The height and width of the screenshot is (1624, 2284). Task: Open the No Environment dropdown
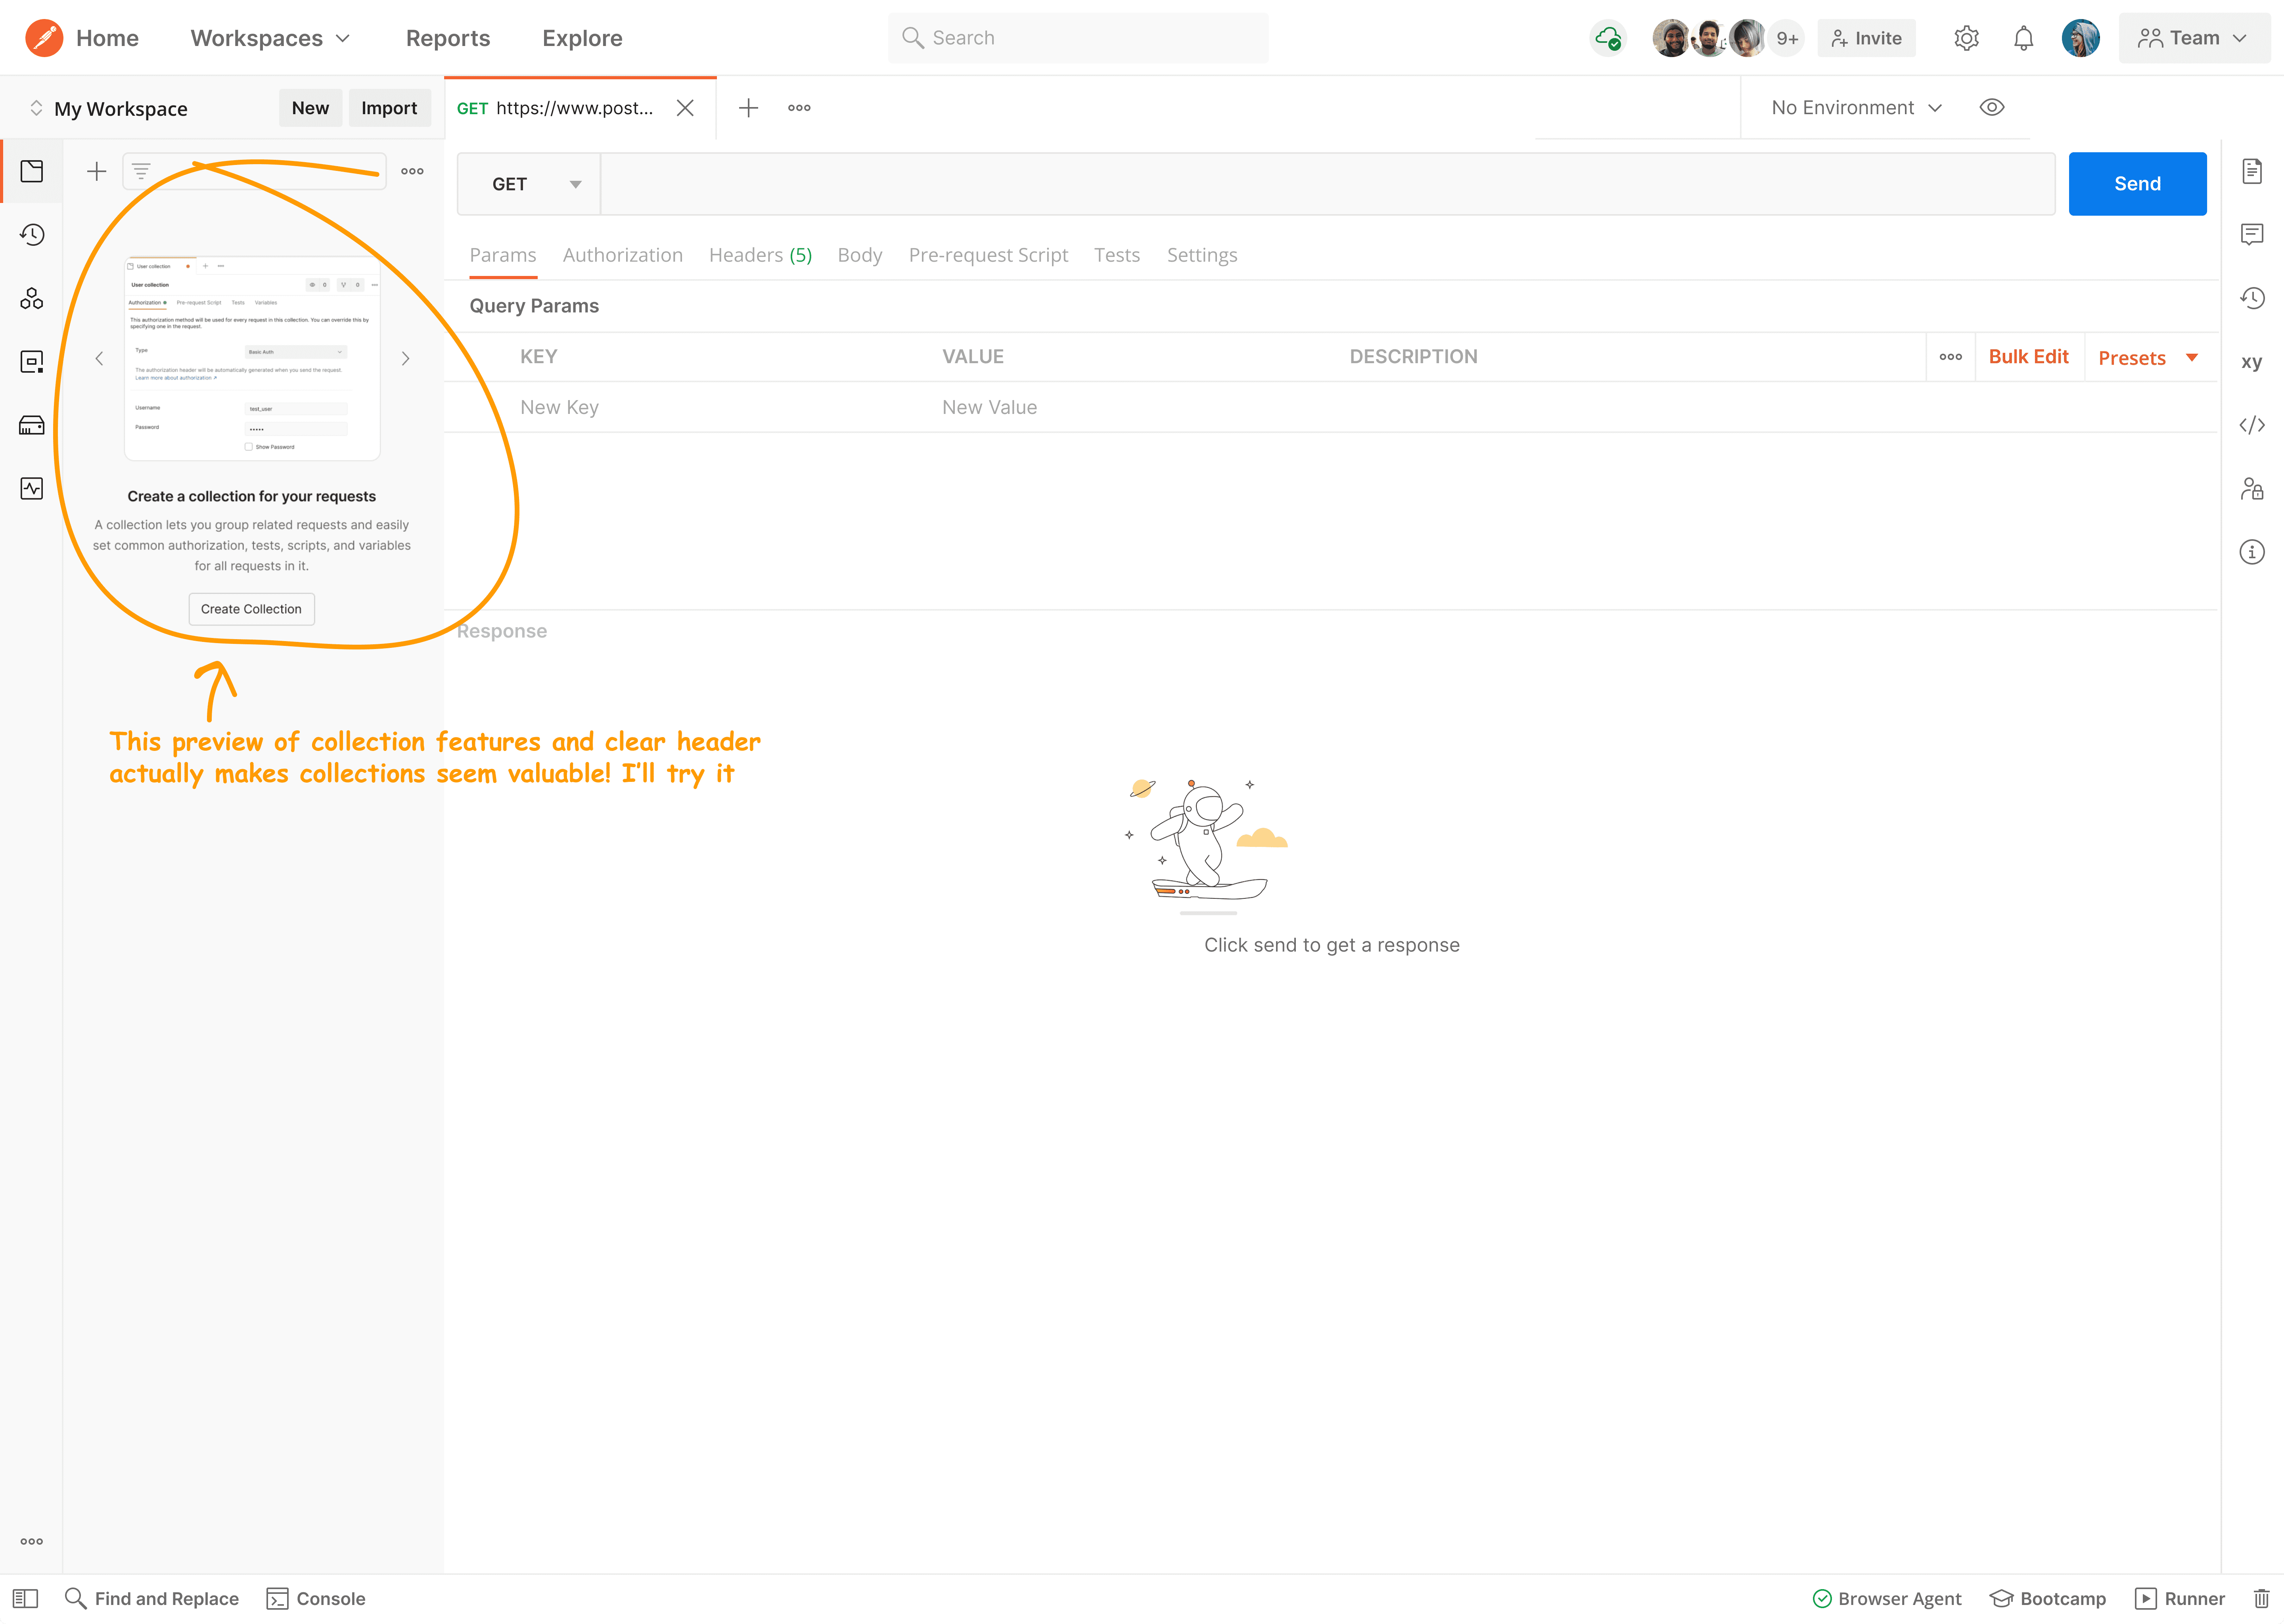point(1856,108)
